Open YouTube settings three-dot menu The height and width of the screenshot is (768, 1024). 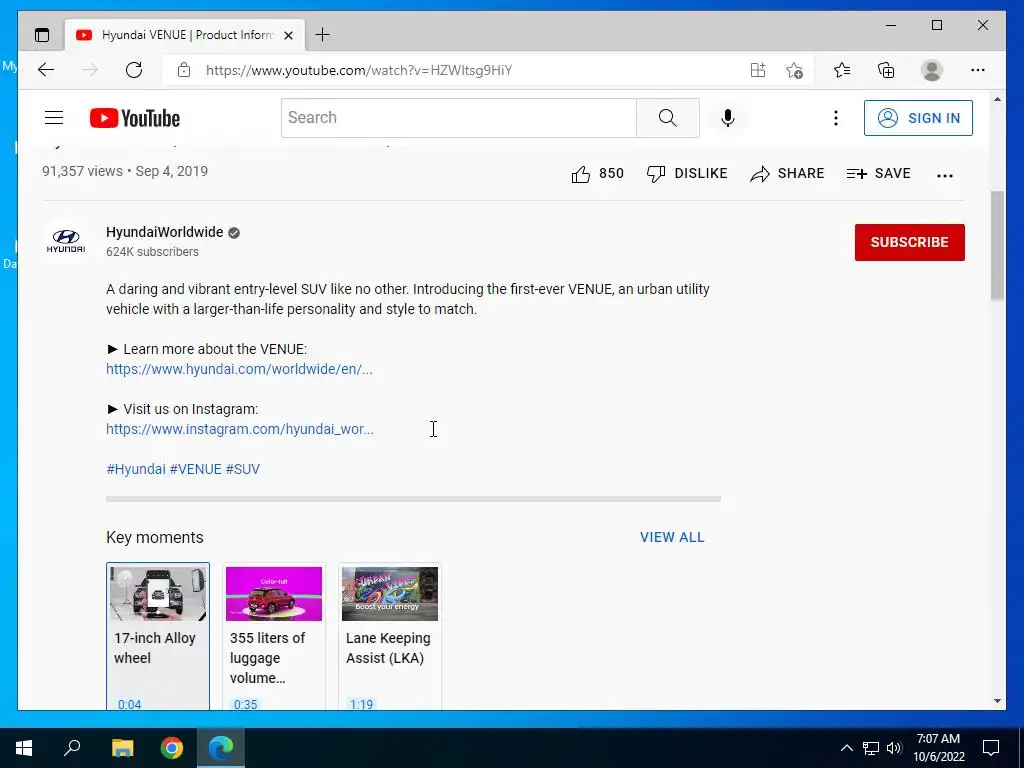click(x=835, y=118)
